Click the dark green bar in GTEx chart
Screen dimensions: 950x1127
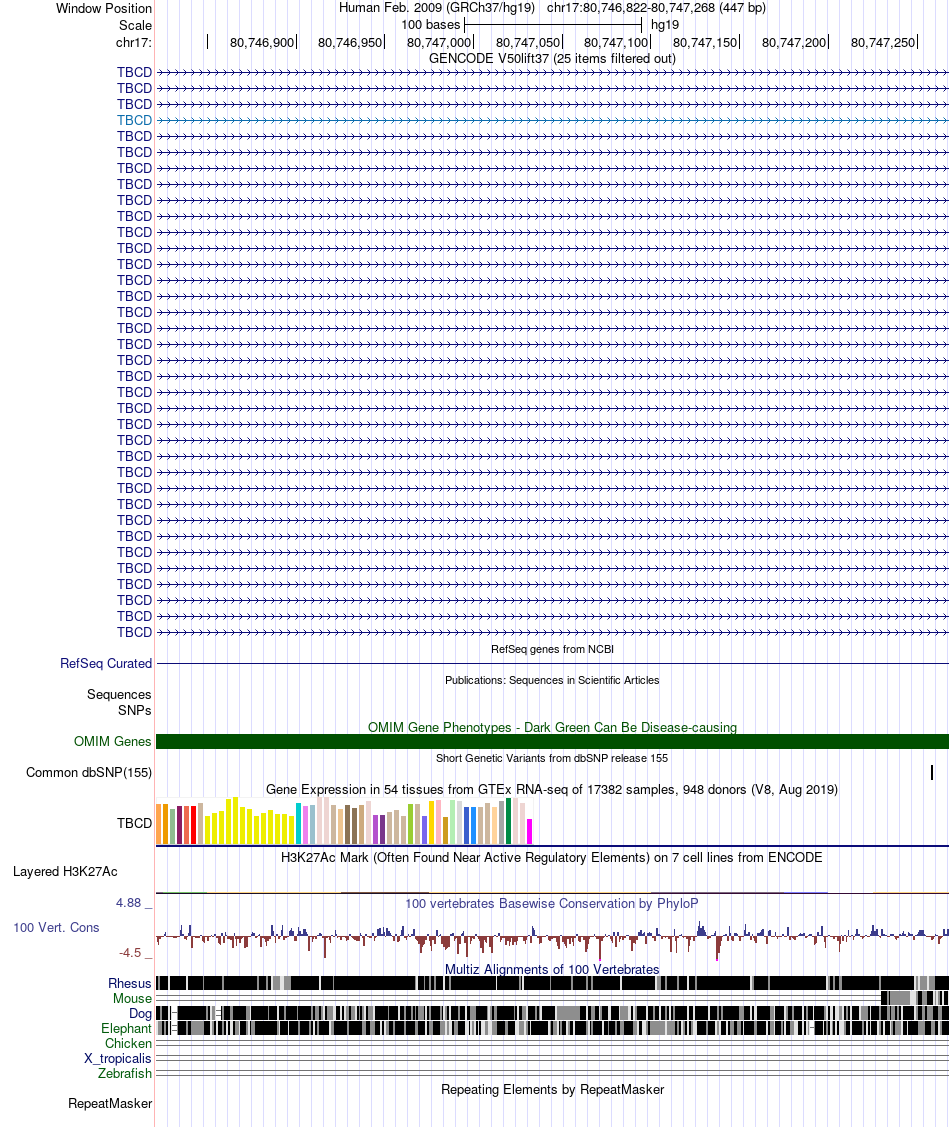tap(509, 821)
